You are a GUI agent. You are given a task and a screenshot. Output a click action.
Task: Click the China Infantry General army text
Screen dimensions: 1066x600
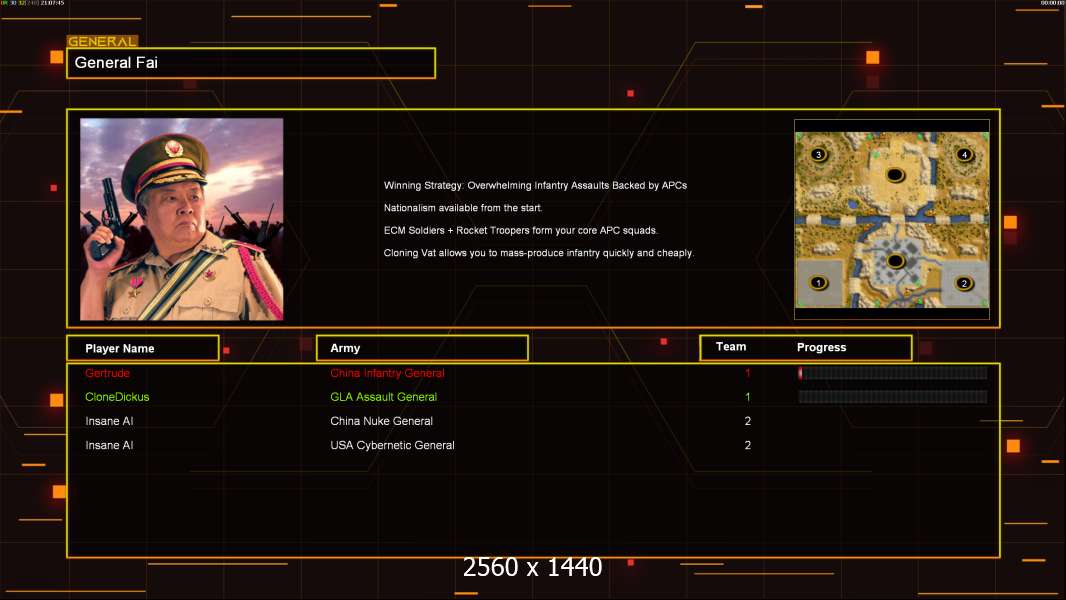388,373
